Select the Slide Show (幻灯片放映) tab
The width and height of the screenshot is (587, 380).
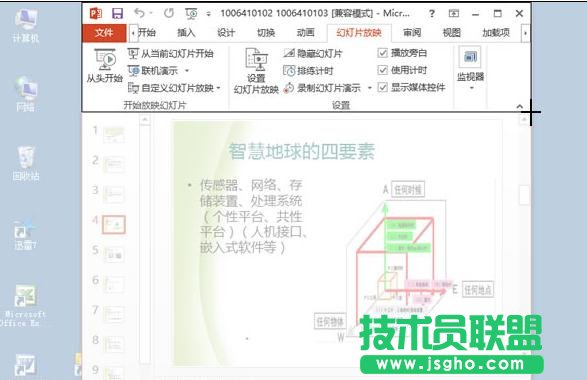(x=359, y=33)
